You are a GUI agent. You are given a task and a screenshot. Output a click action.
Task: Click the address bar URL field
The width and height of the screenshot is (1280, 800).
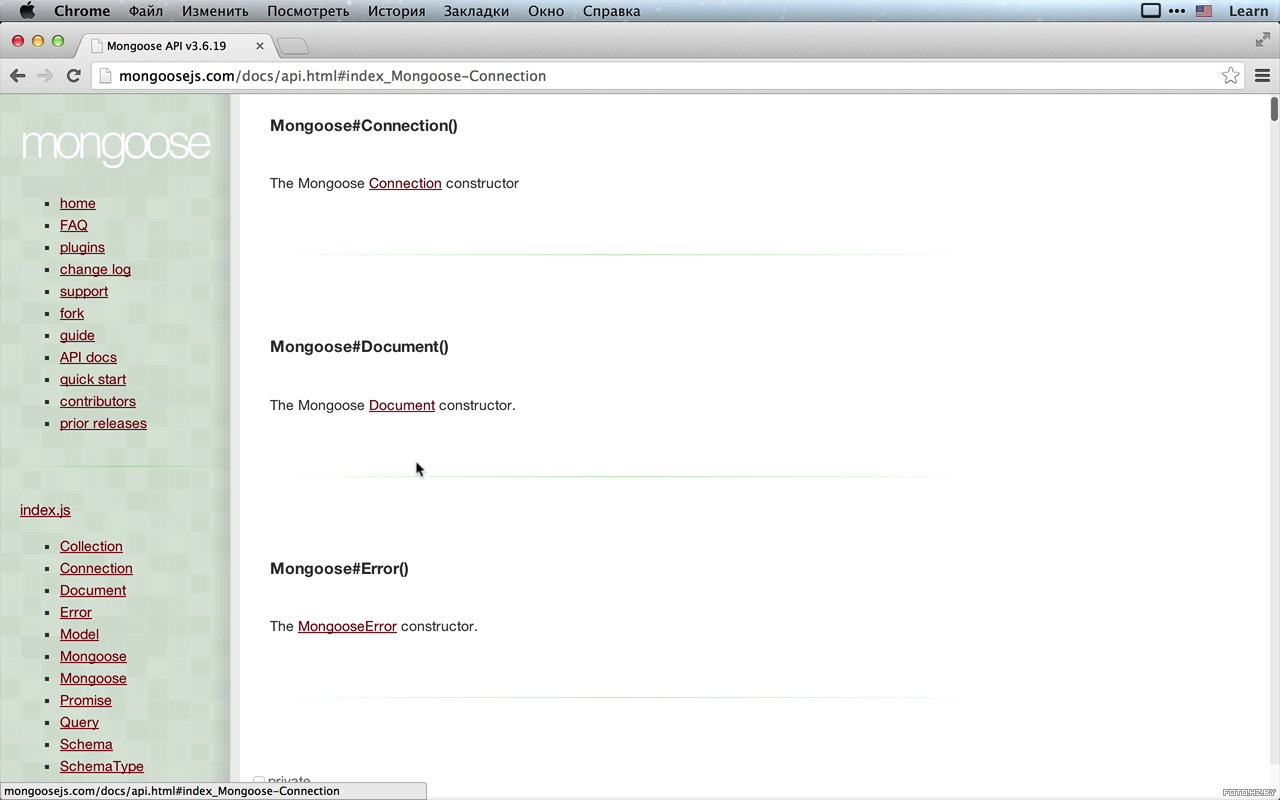coord(667,76)
